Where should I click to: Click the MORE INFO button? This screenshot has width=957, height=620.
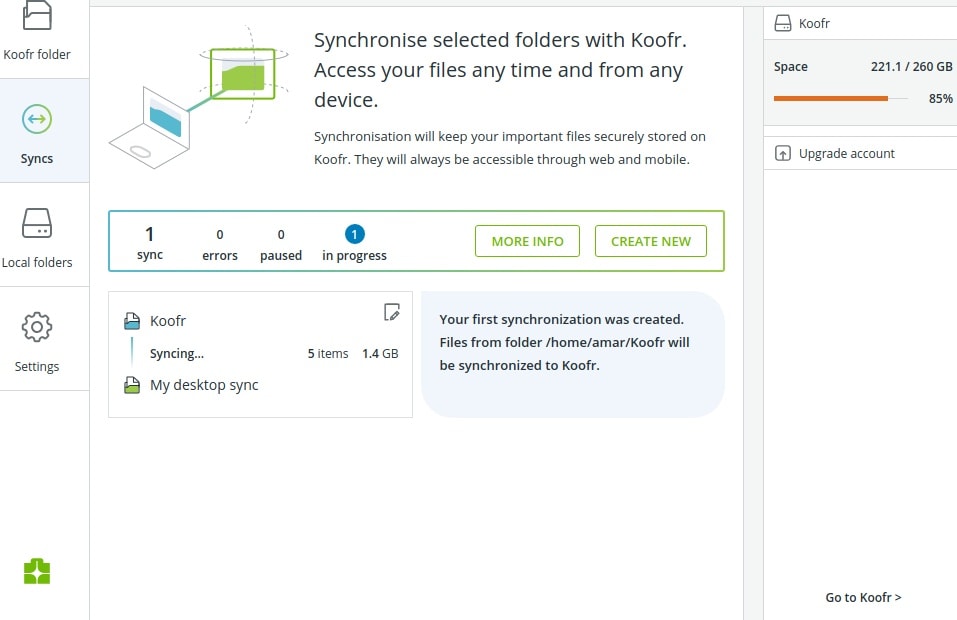click(527, 241)
